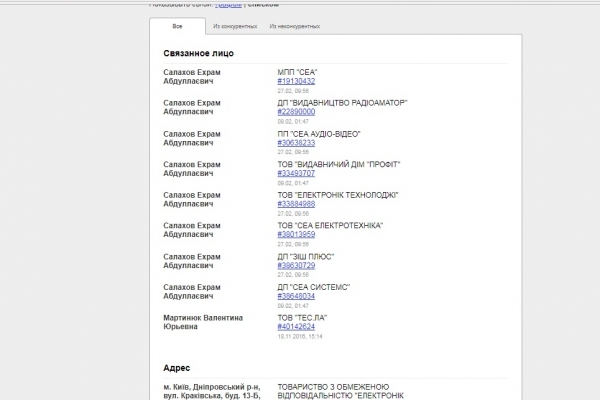The width and height of the screenshot is (600, 400).
Task: Open the #38013959 СЕА ЕЛЕКТРОТЕХНІКА link
Action: 296,235
